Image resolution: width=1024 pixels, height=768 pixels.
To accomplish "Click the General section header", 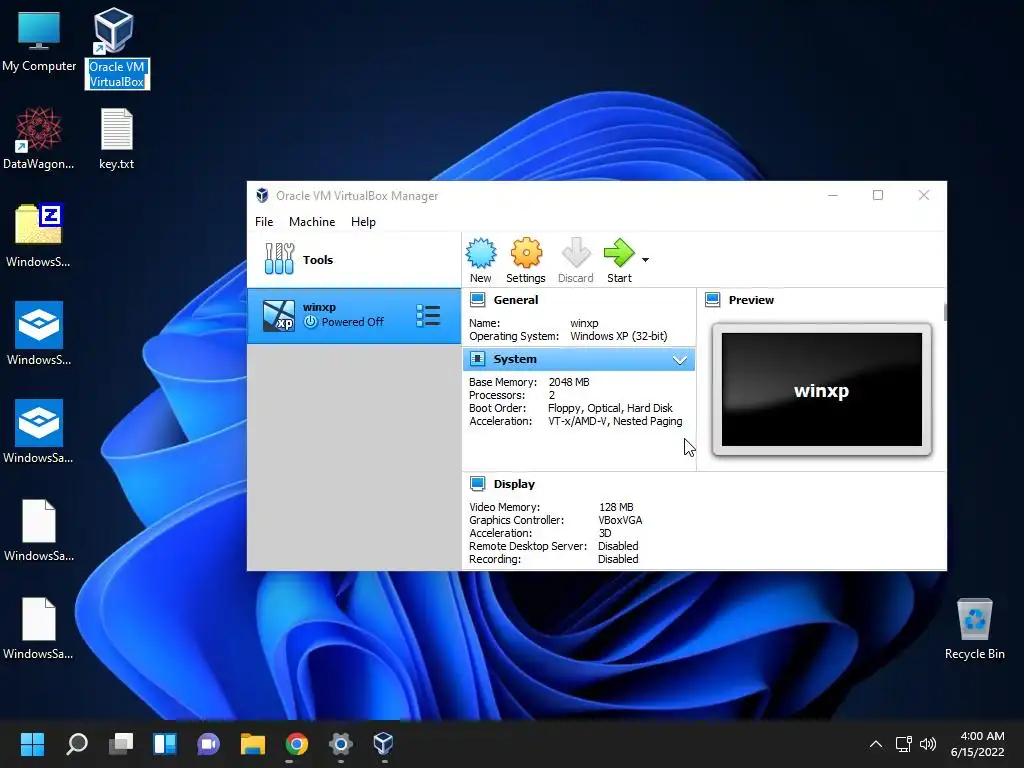I will 515,300.
